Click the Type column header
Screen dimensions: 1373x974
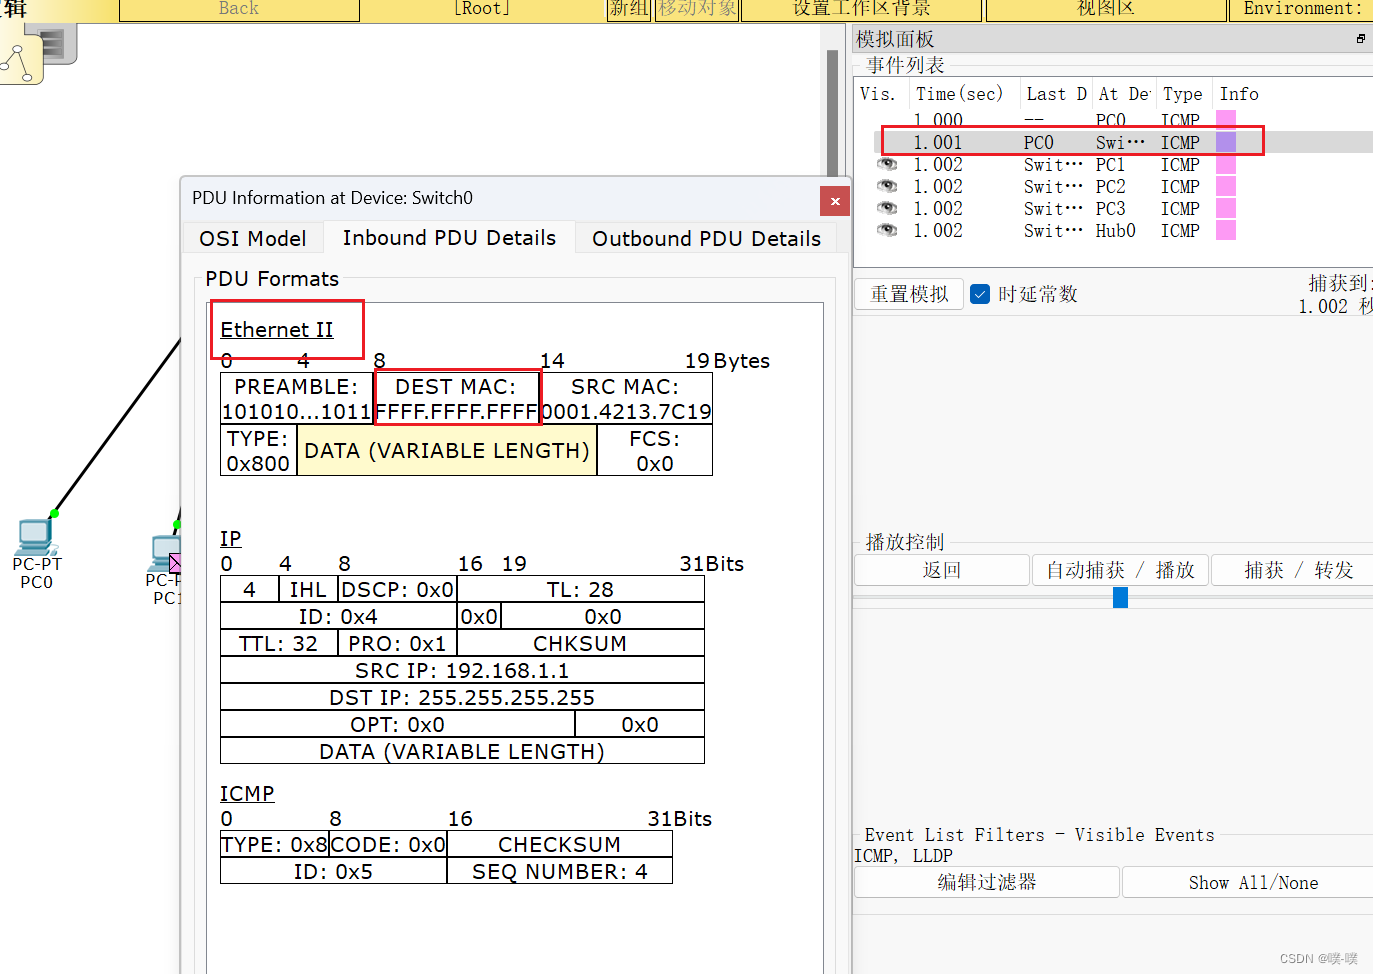tap(1184, 93)
